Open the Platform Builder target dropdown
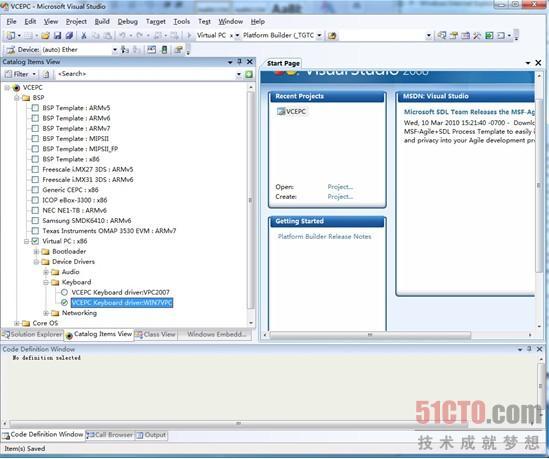The width and height of the screenshot is (549, 459). (x=319, y=35)
